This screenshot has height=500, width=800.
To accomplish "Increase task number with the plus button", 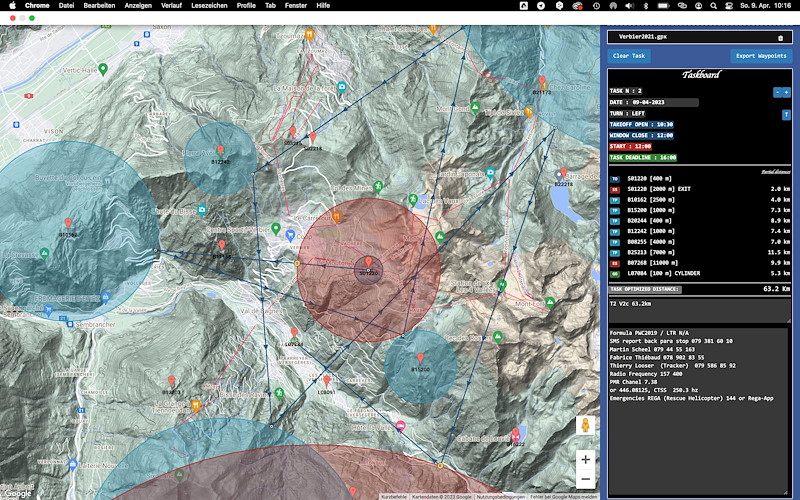I will [x=786, y=92].
